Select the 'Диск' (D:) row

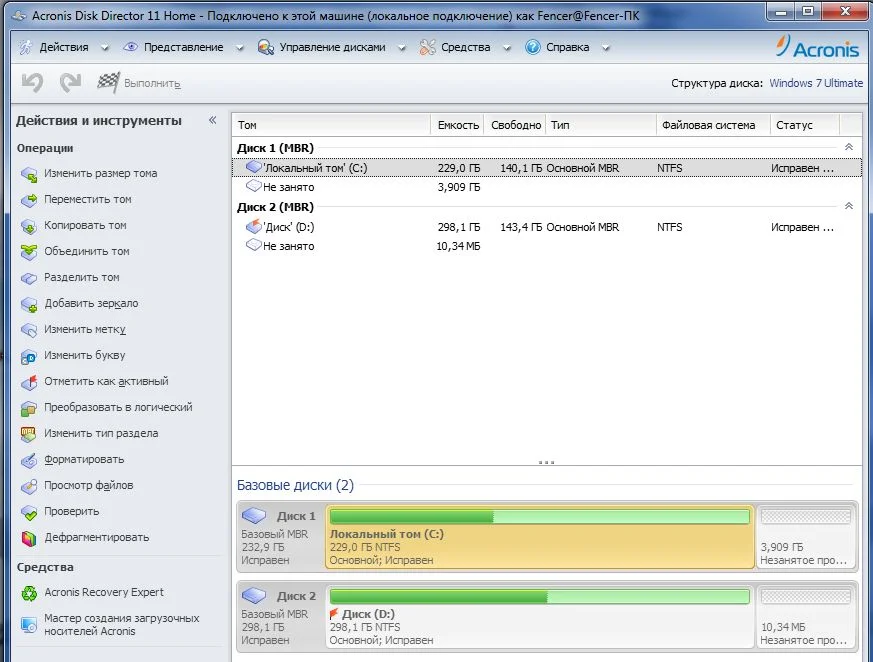tap(547, 227)
